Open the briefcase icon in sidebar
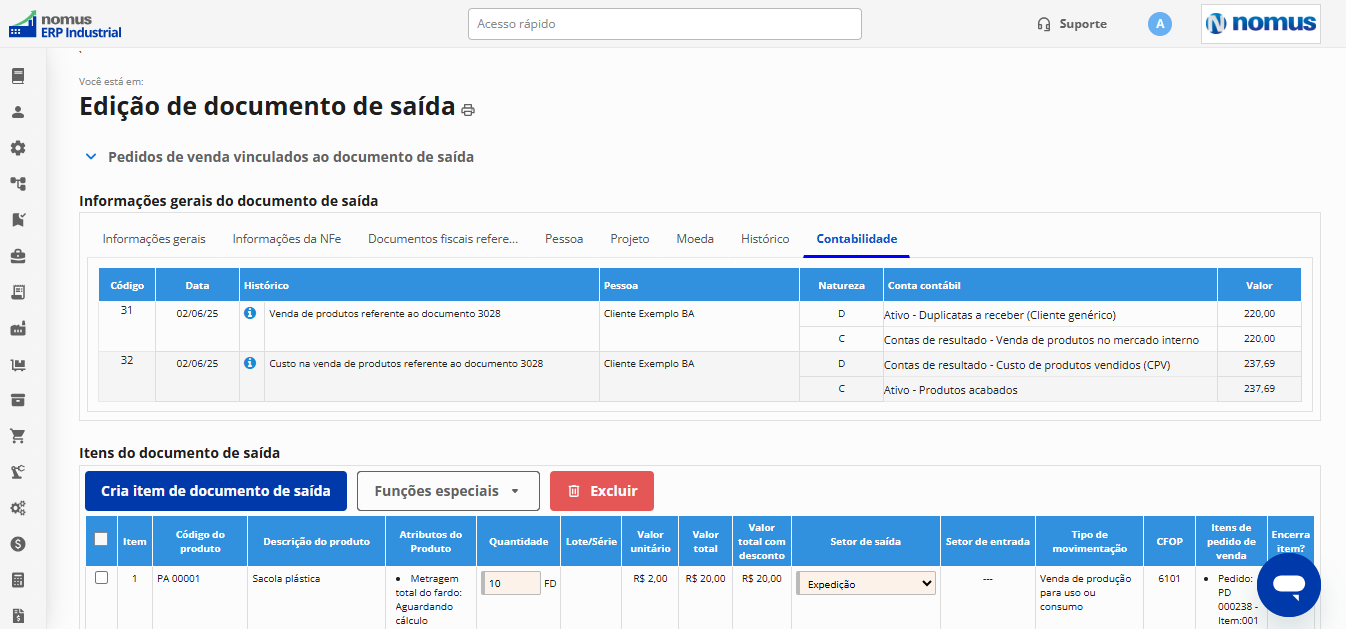 pyautogui.click(x=18, y=256)
